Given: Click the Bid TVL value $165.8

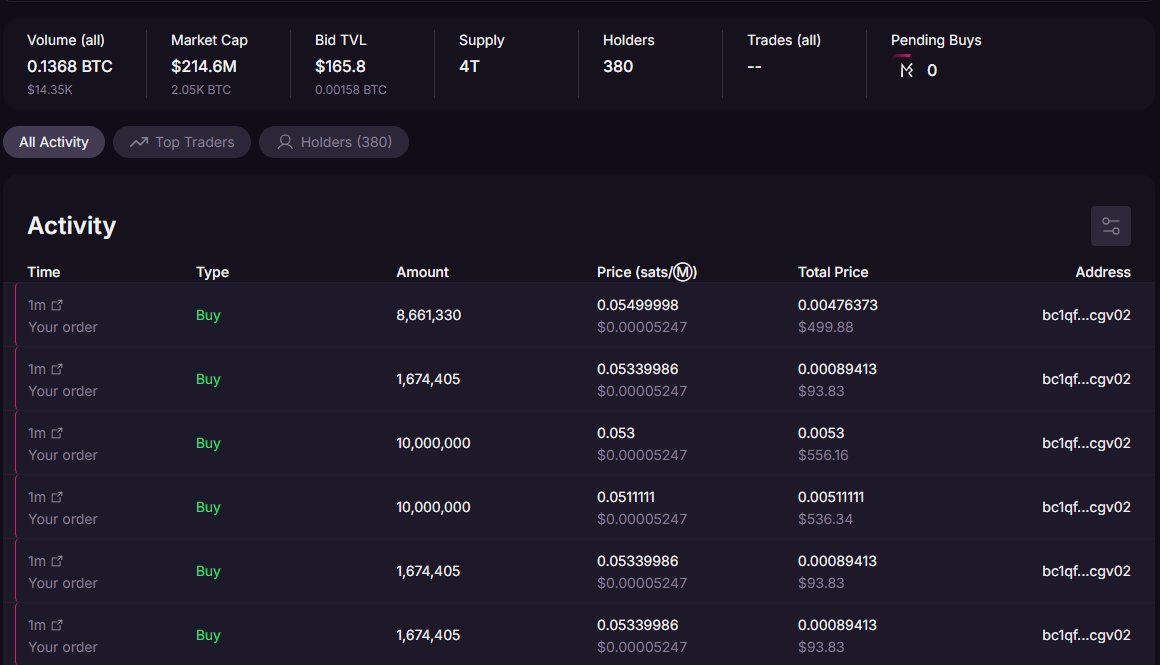Looking at the screenshot, I should (x=340, y=67).
